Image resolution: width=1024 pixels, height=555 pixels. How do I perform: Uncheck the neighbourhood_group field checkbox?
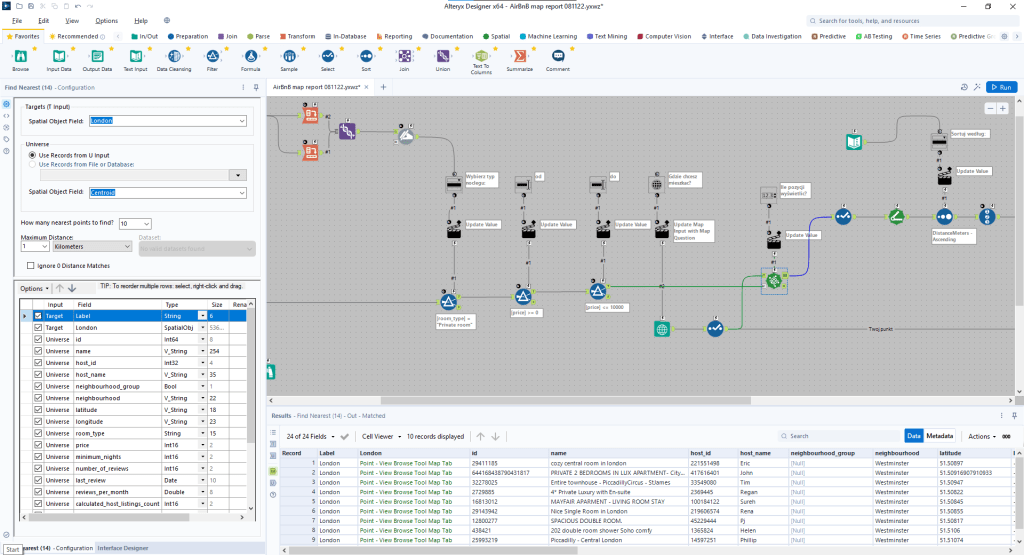(39, 384)
